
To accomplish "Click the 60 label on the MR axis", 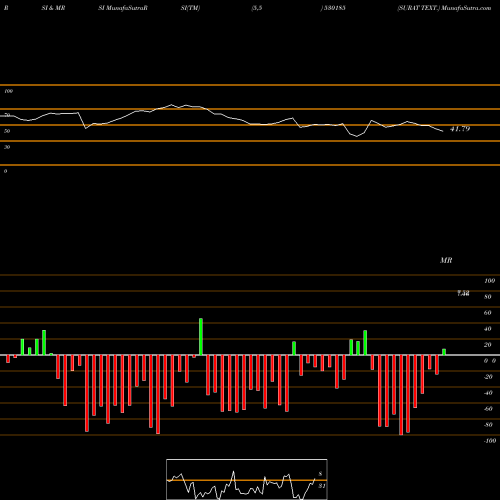I will [488, 313].
